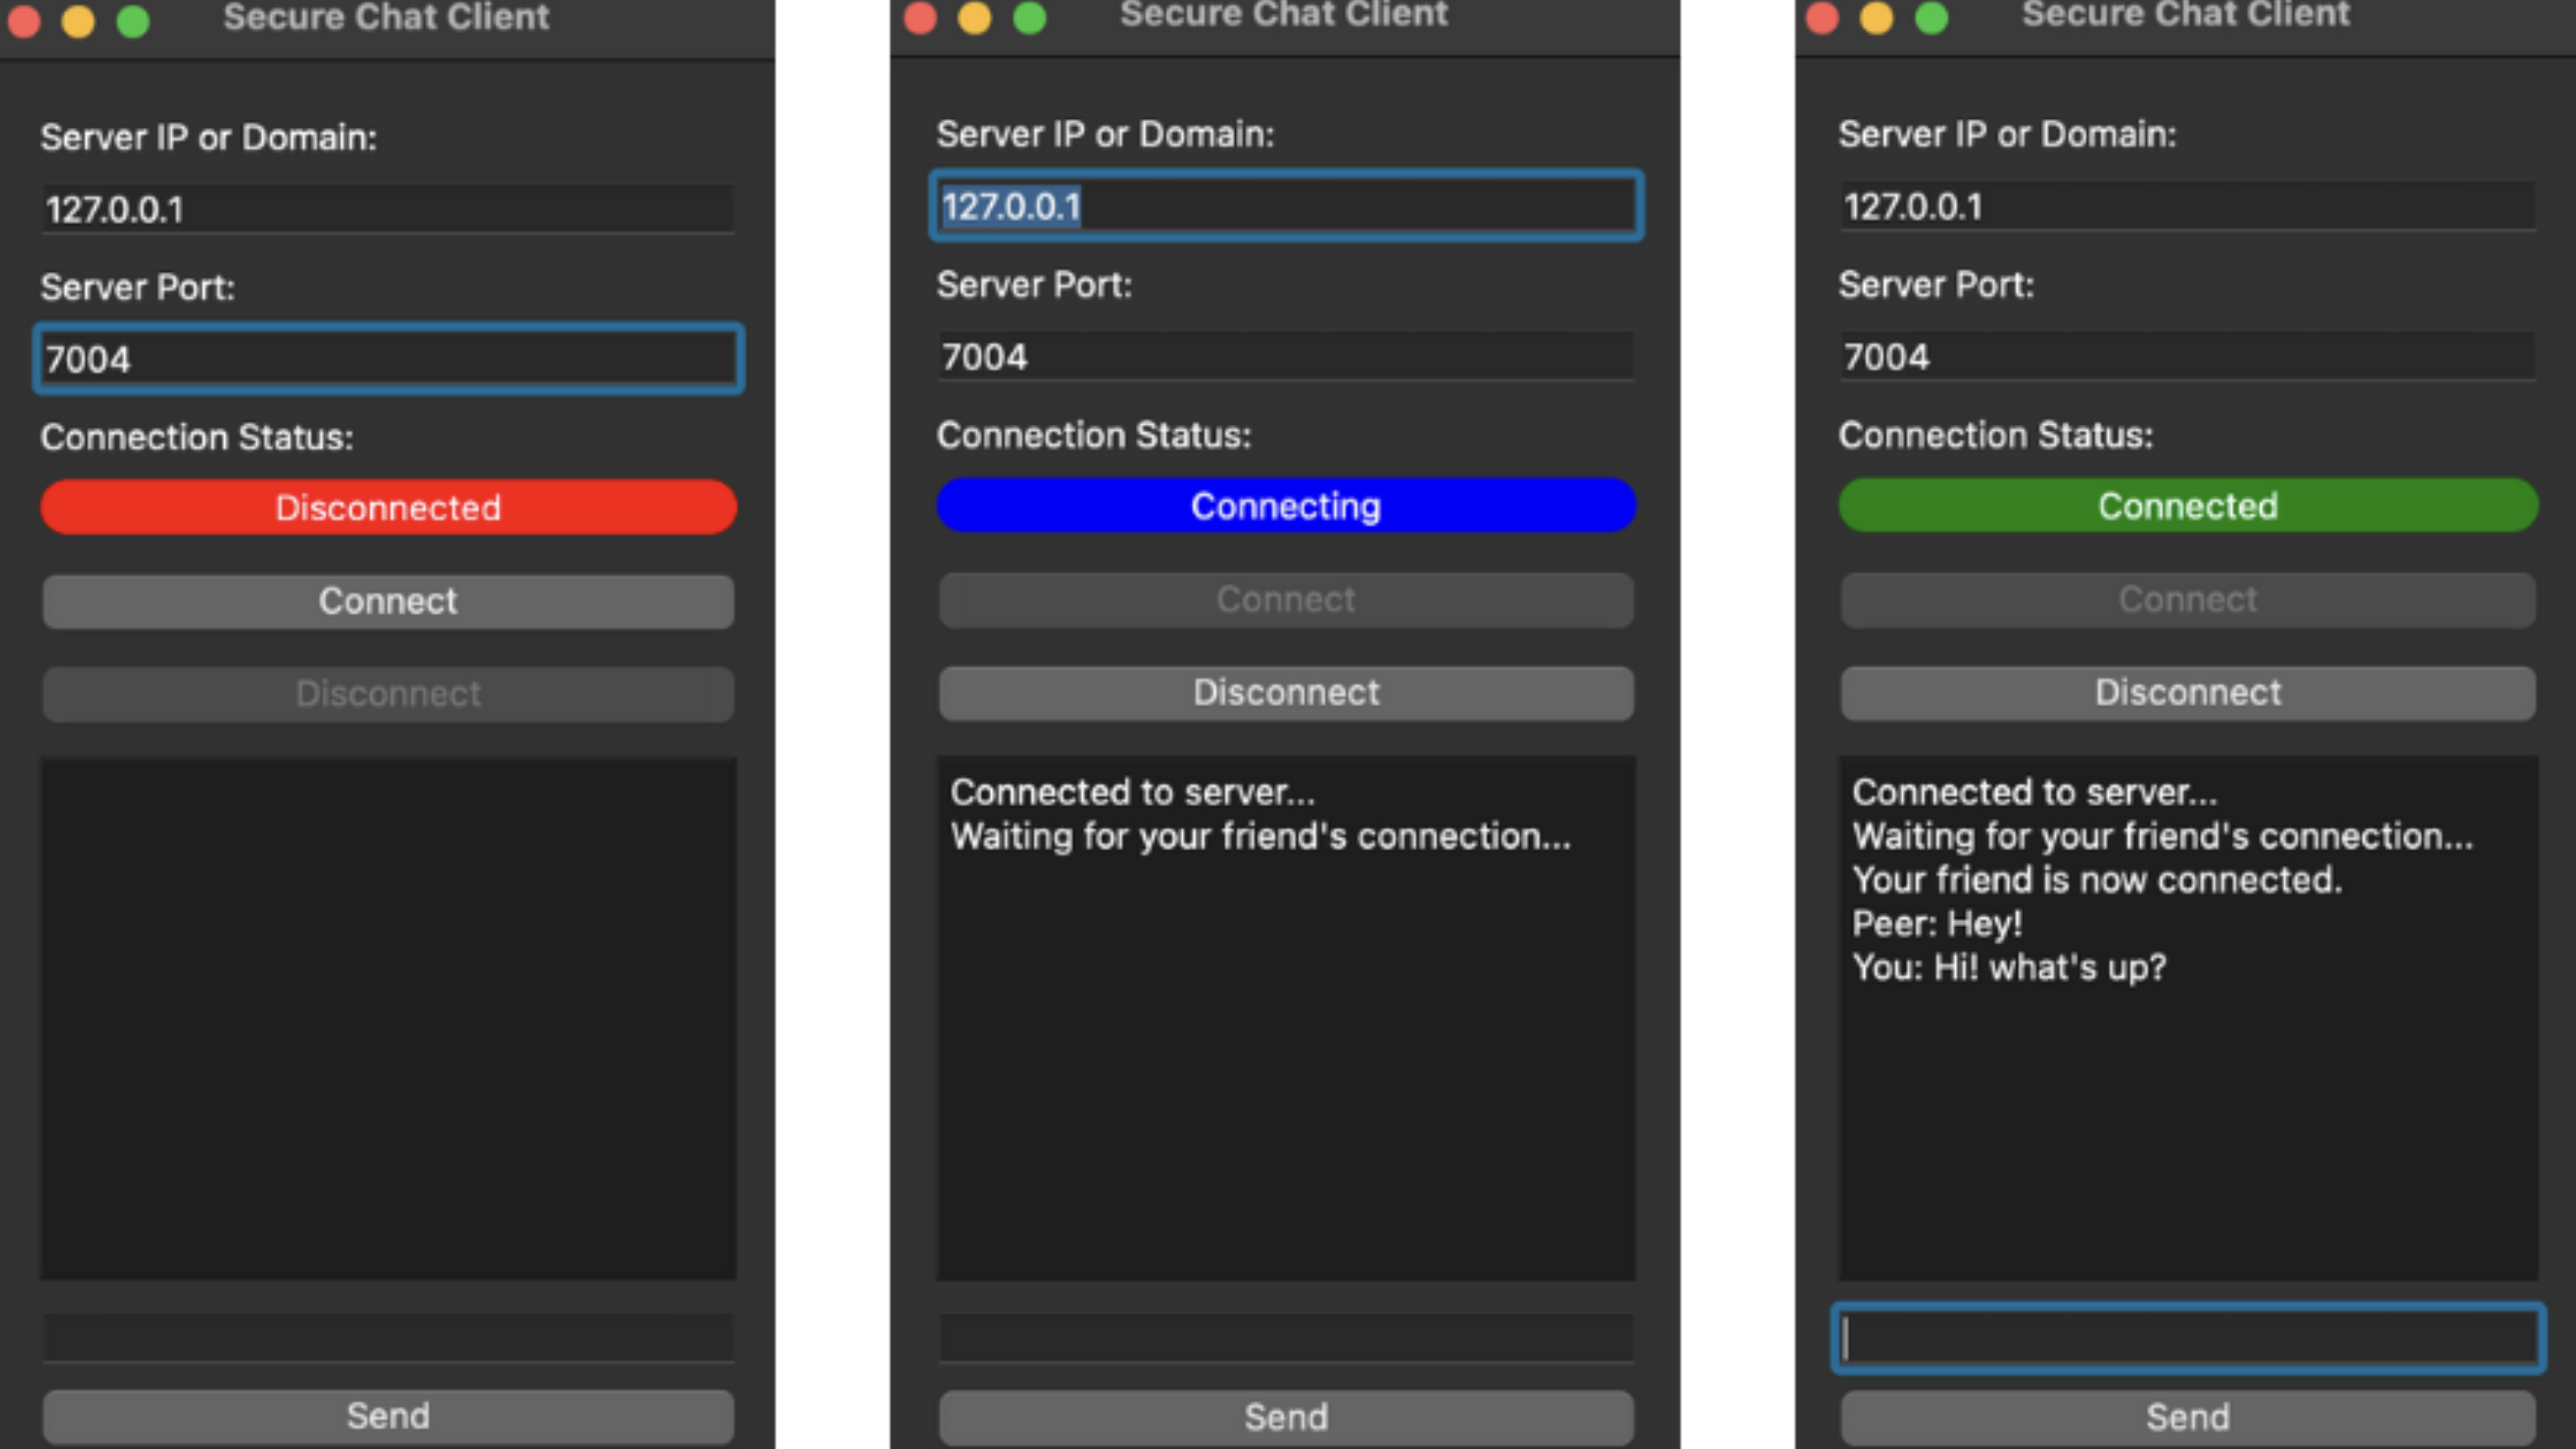2576x1449 pixels.
Task: Click the message input in the Disconnected window
Action: pyautogui.click(x=388, y=1338)
